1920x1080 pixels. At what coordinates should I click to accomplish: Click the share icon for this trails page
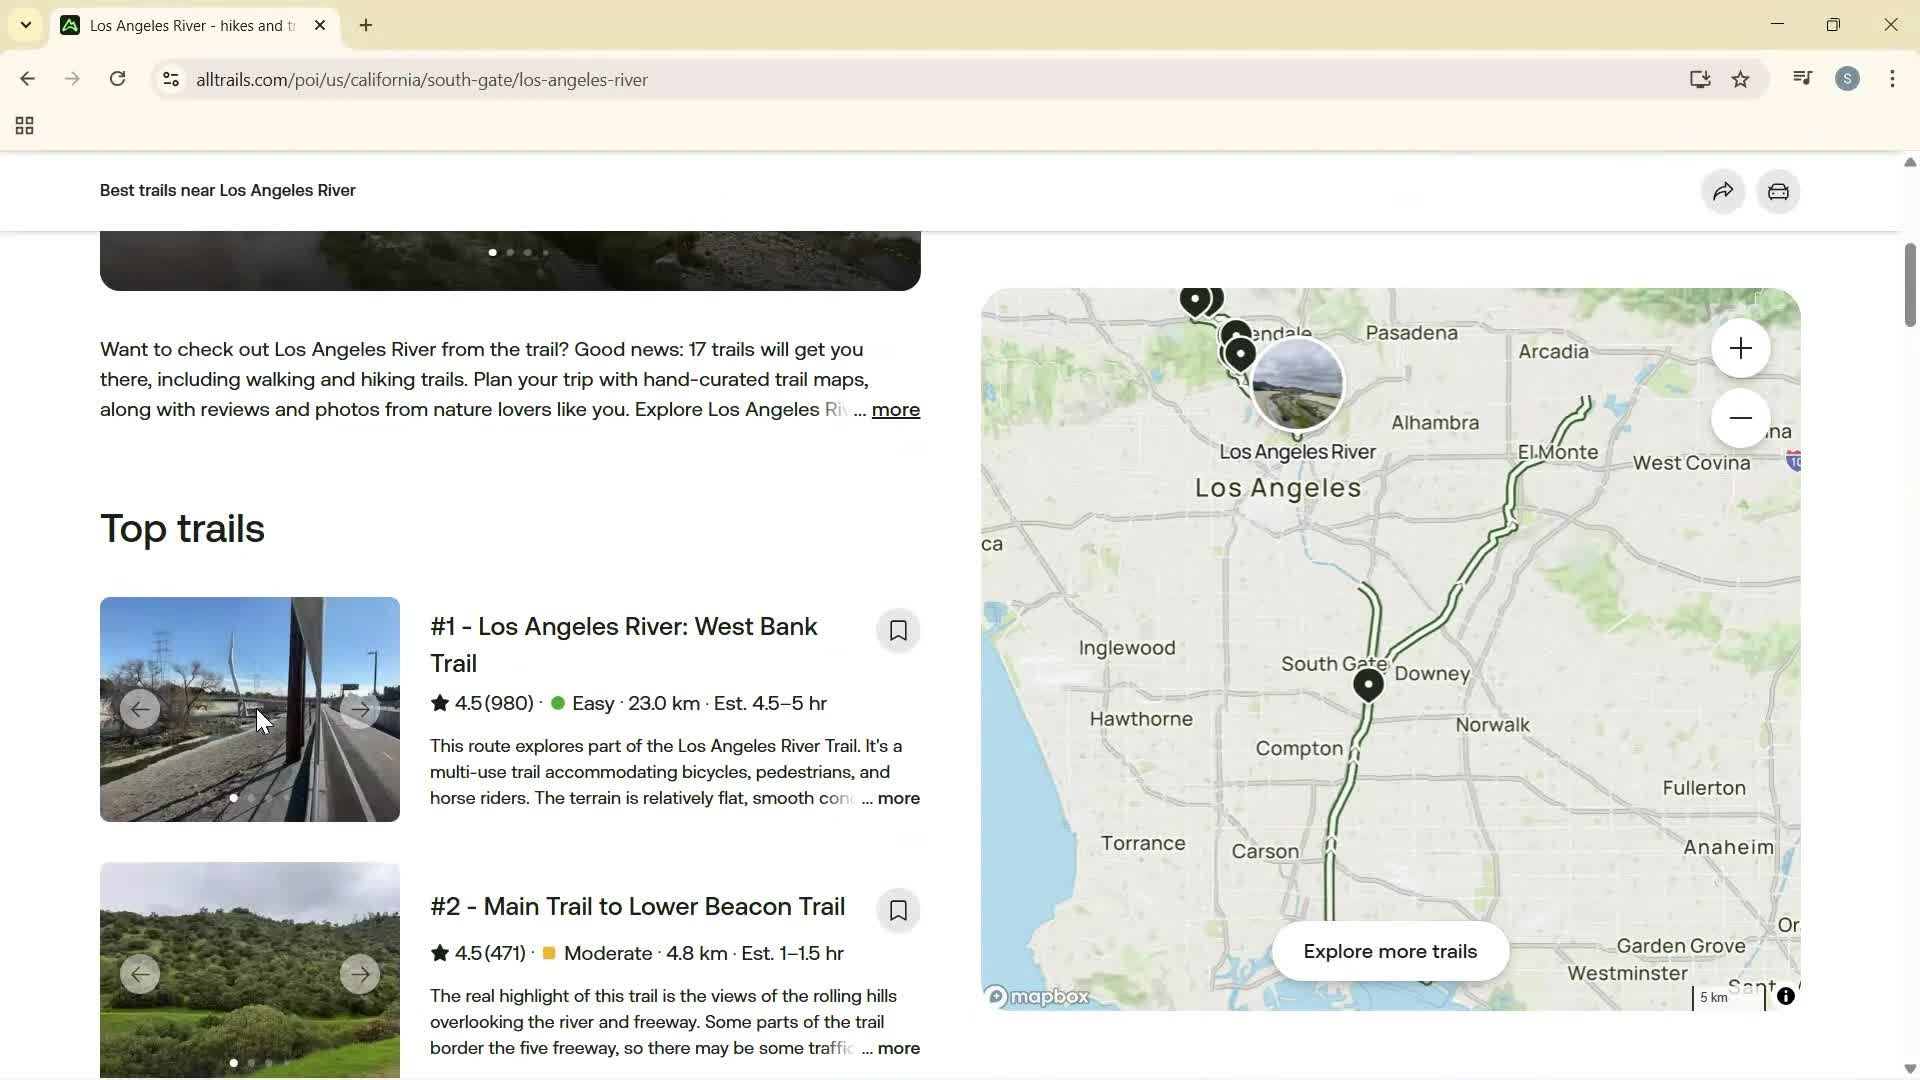1723,191
